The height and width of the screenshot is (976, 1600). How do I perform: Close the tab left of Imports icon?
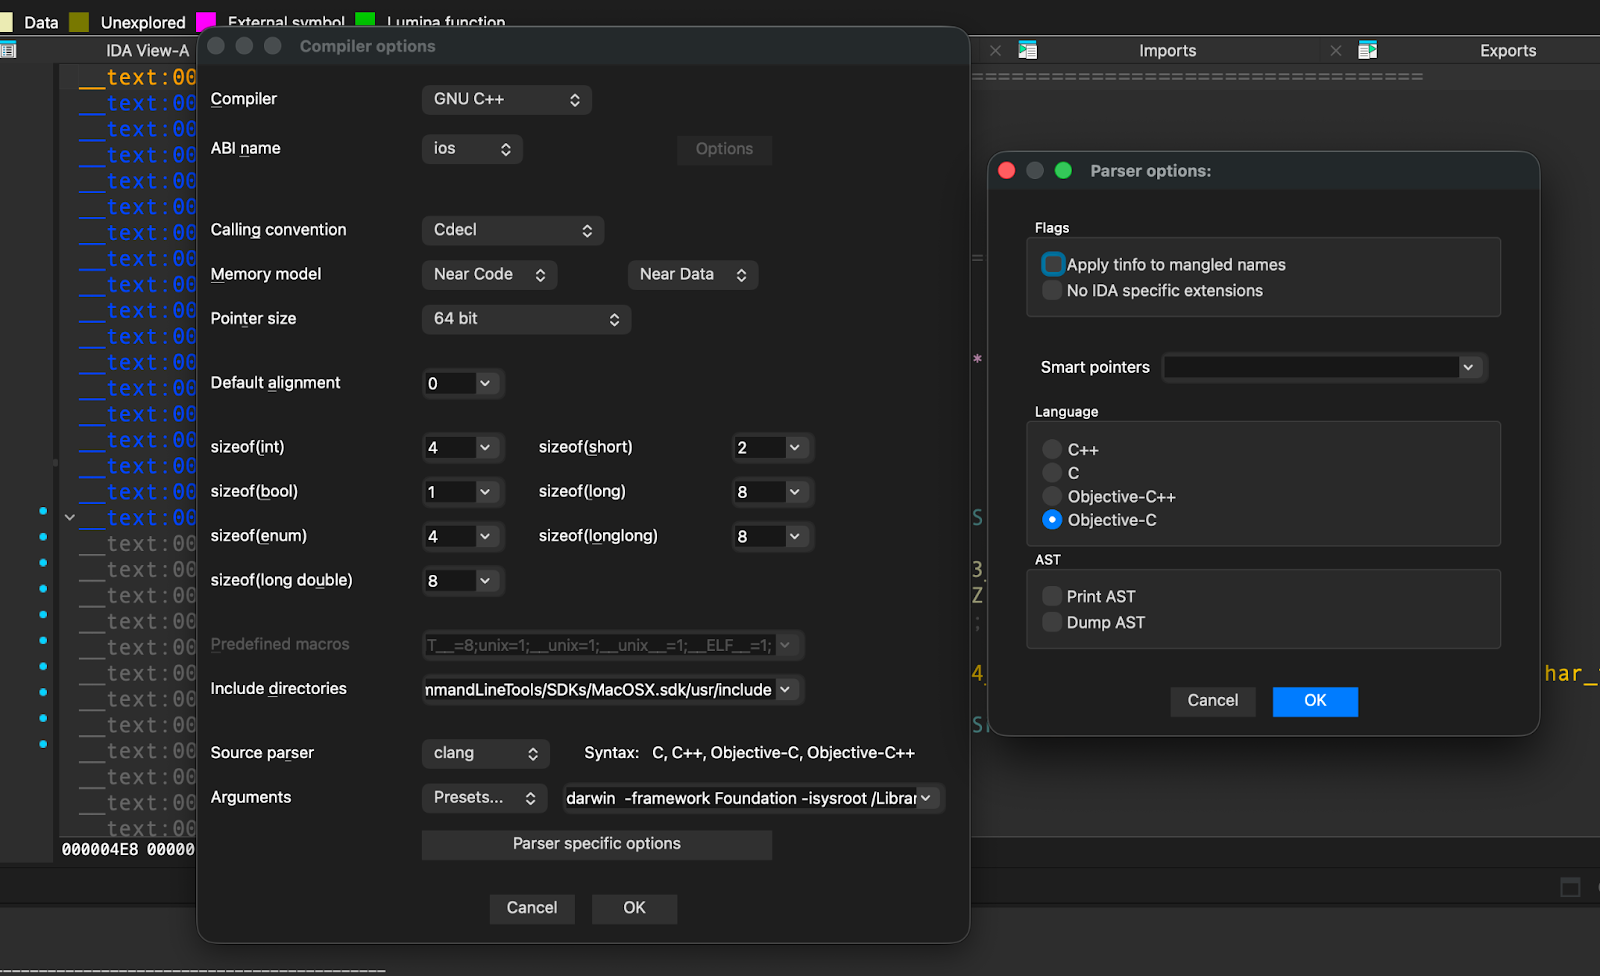(x=995, y=50)
